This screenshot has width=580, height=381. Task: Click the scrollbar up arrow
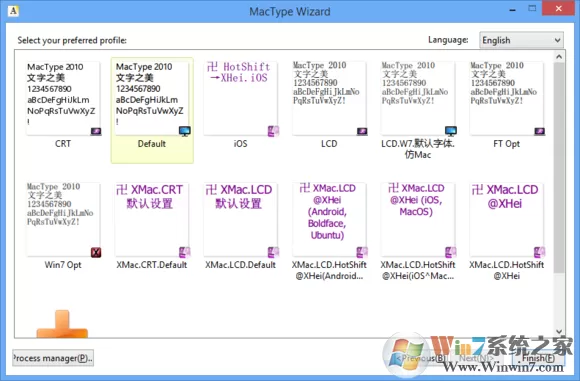559,57
